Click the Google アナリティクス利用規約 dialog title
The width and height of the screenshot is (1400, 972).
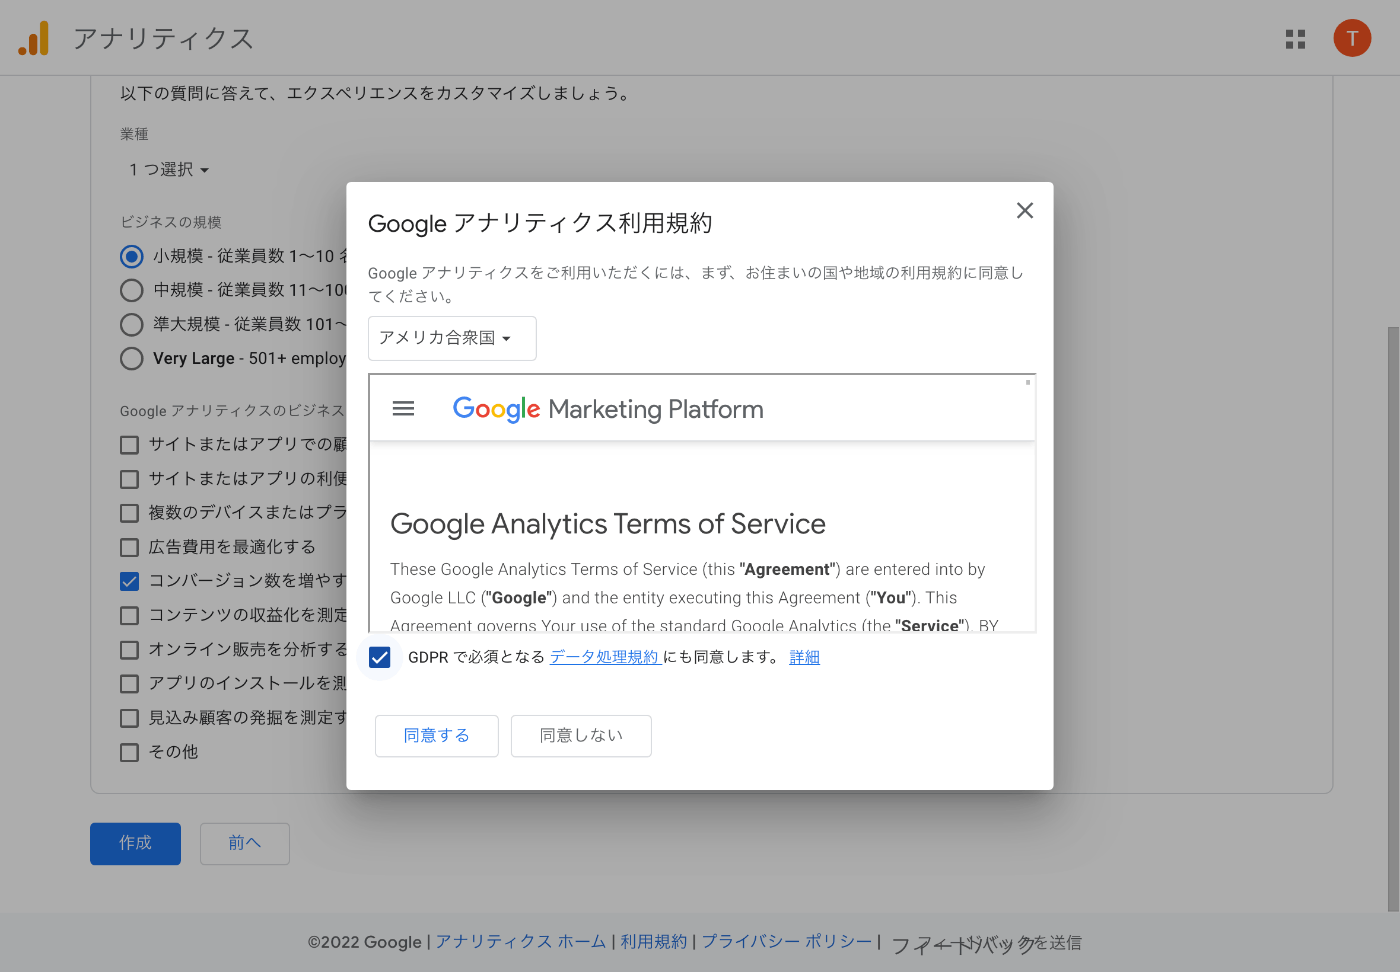tap(540, 223)
